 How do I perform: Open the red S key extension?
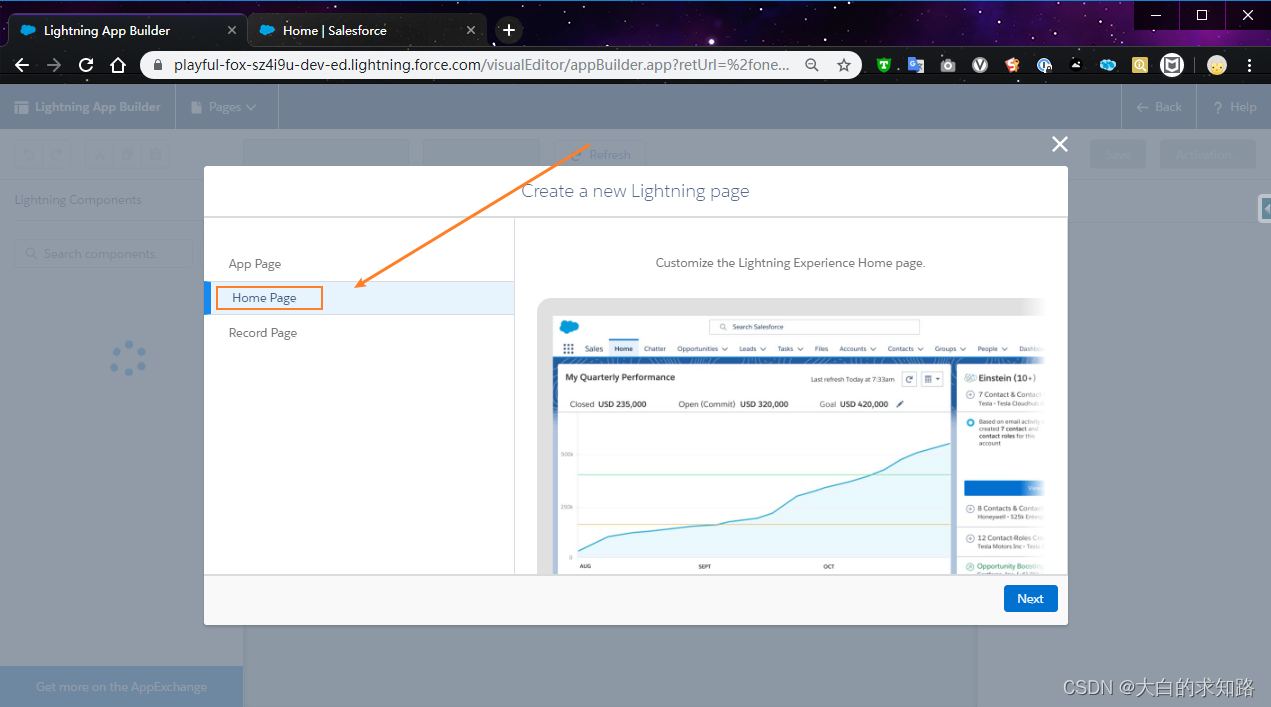pyautogui.click(x=1012, y=65)
